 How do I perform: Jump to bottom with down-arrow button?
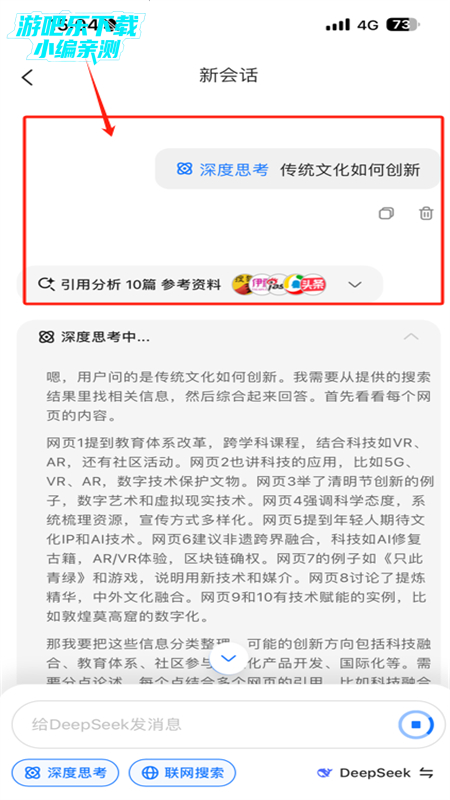(x=228, y=658)
